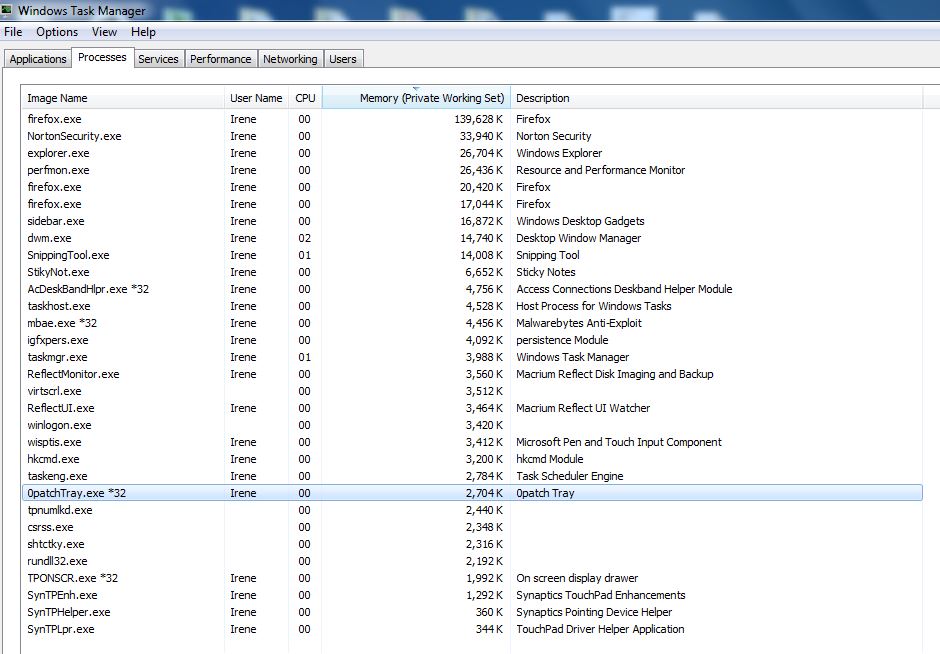Click the Task Manager title bar icon
Screen dimensions: 940x654
point(8,10)
